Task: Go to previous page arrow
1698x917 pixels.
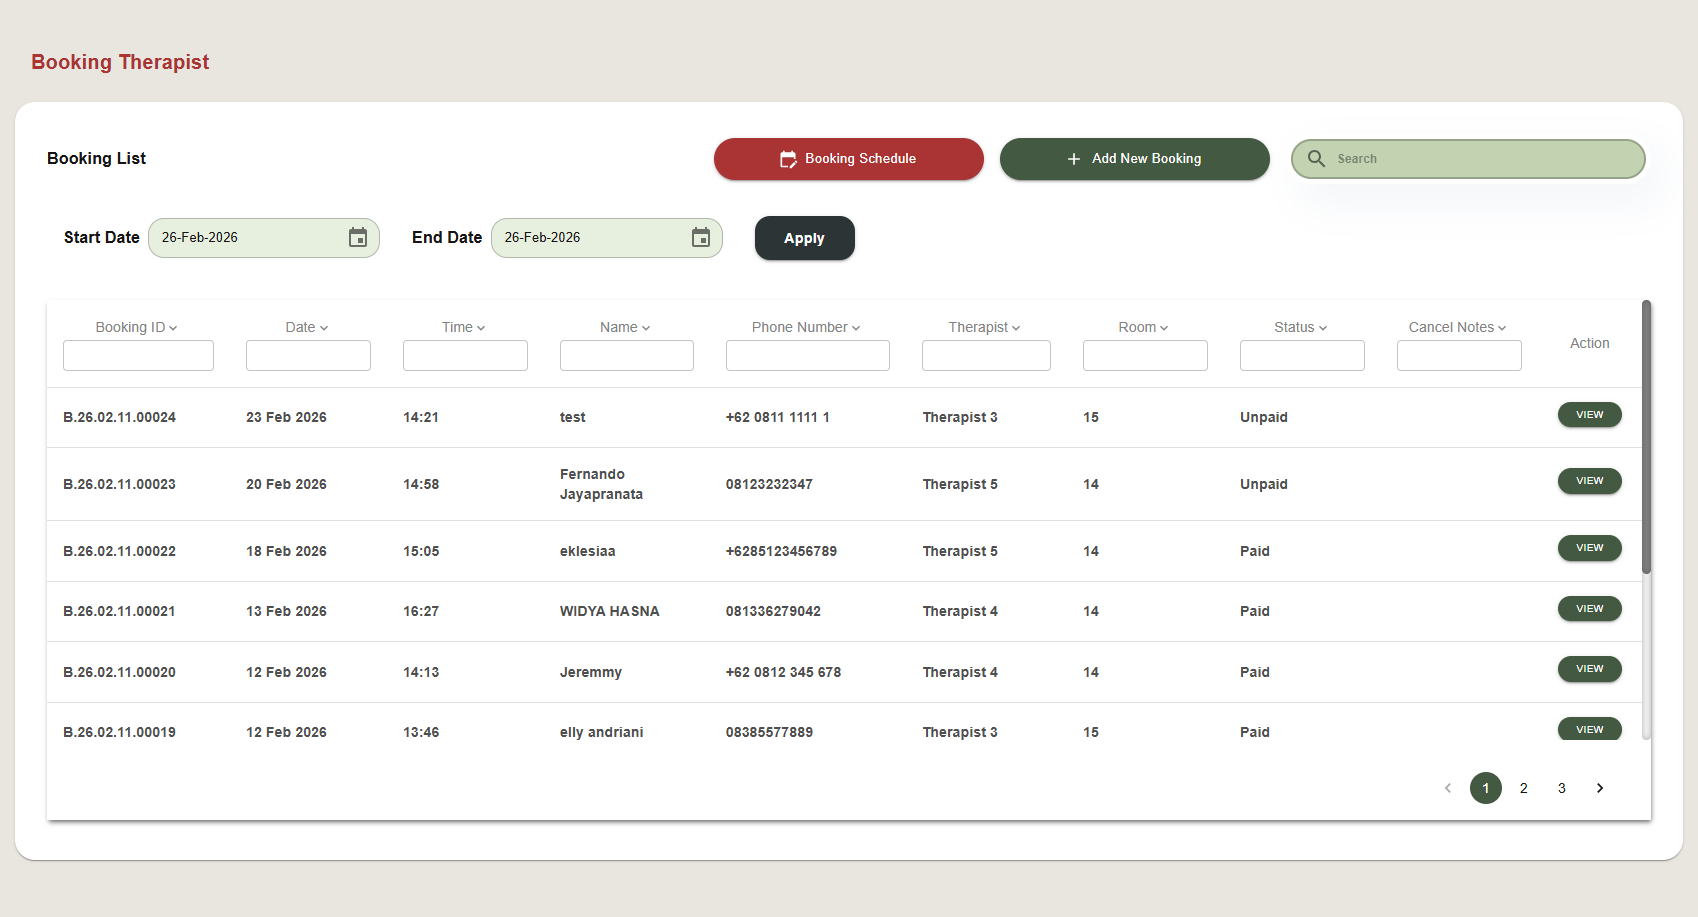Action: [x=1448, y=788]
